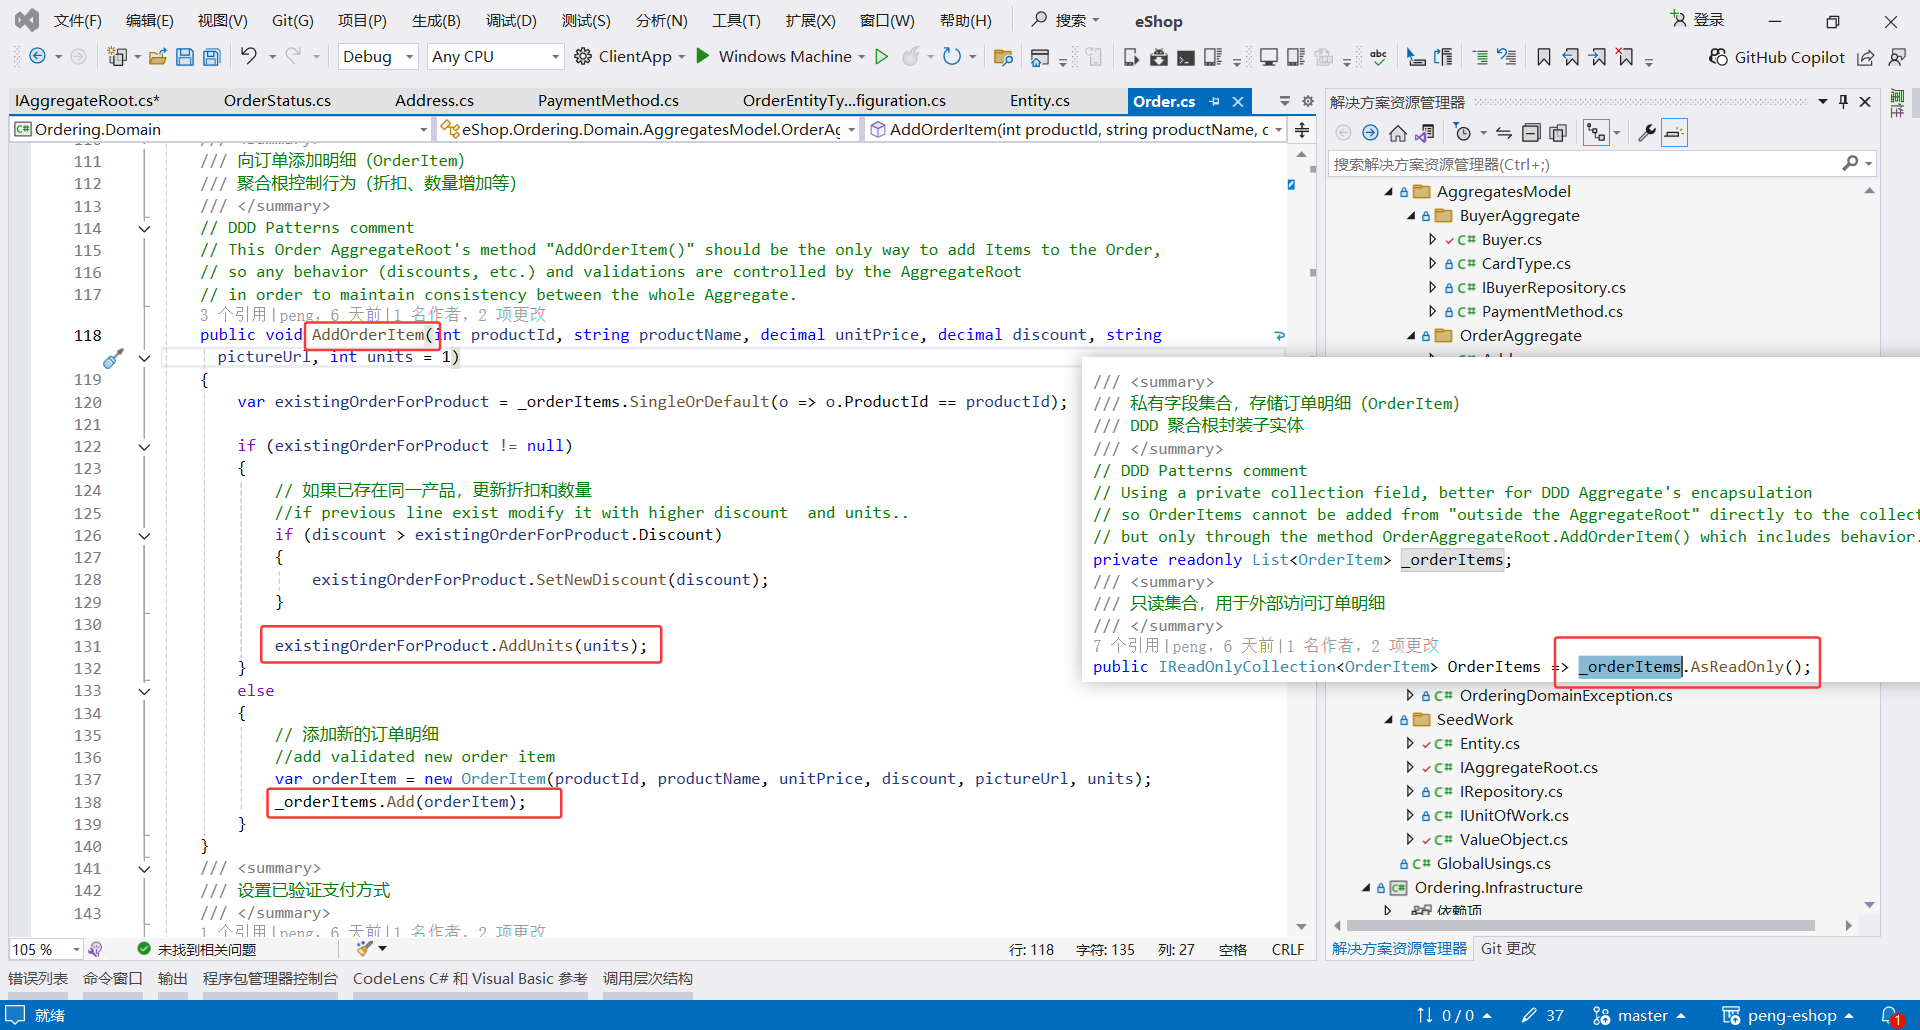Click the Open File folder icon
This screenshot has width=1920, height=1030.
158,57
